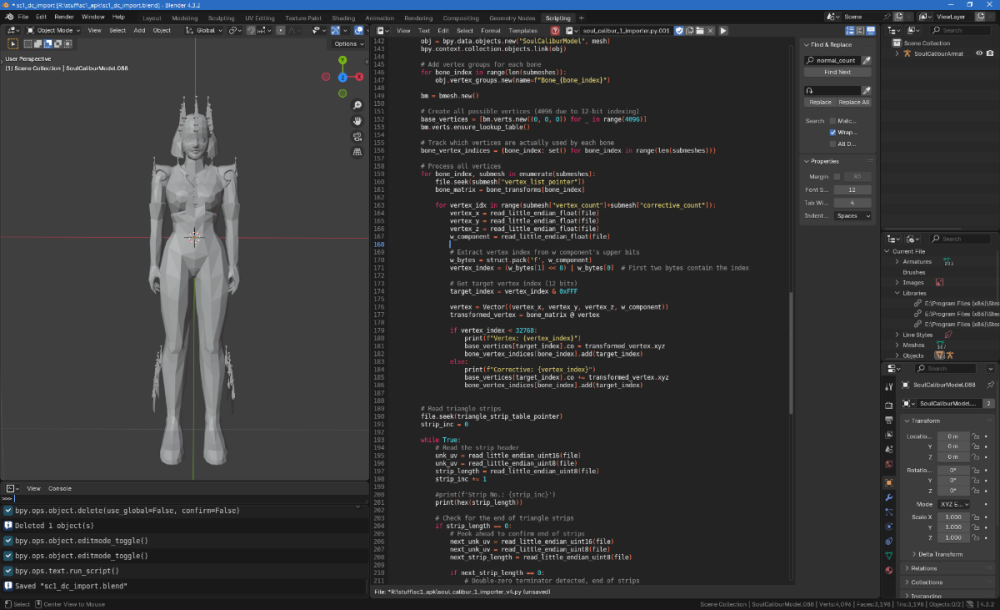Click the eyedropper beside the find field

[x=867, y=60]
